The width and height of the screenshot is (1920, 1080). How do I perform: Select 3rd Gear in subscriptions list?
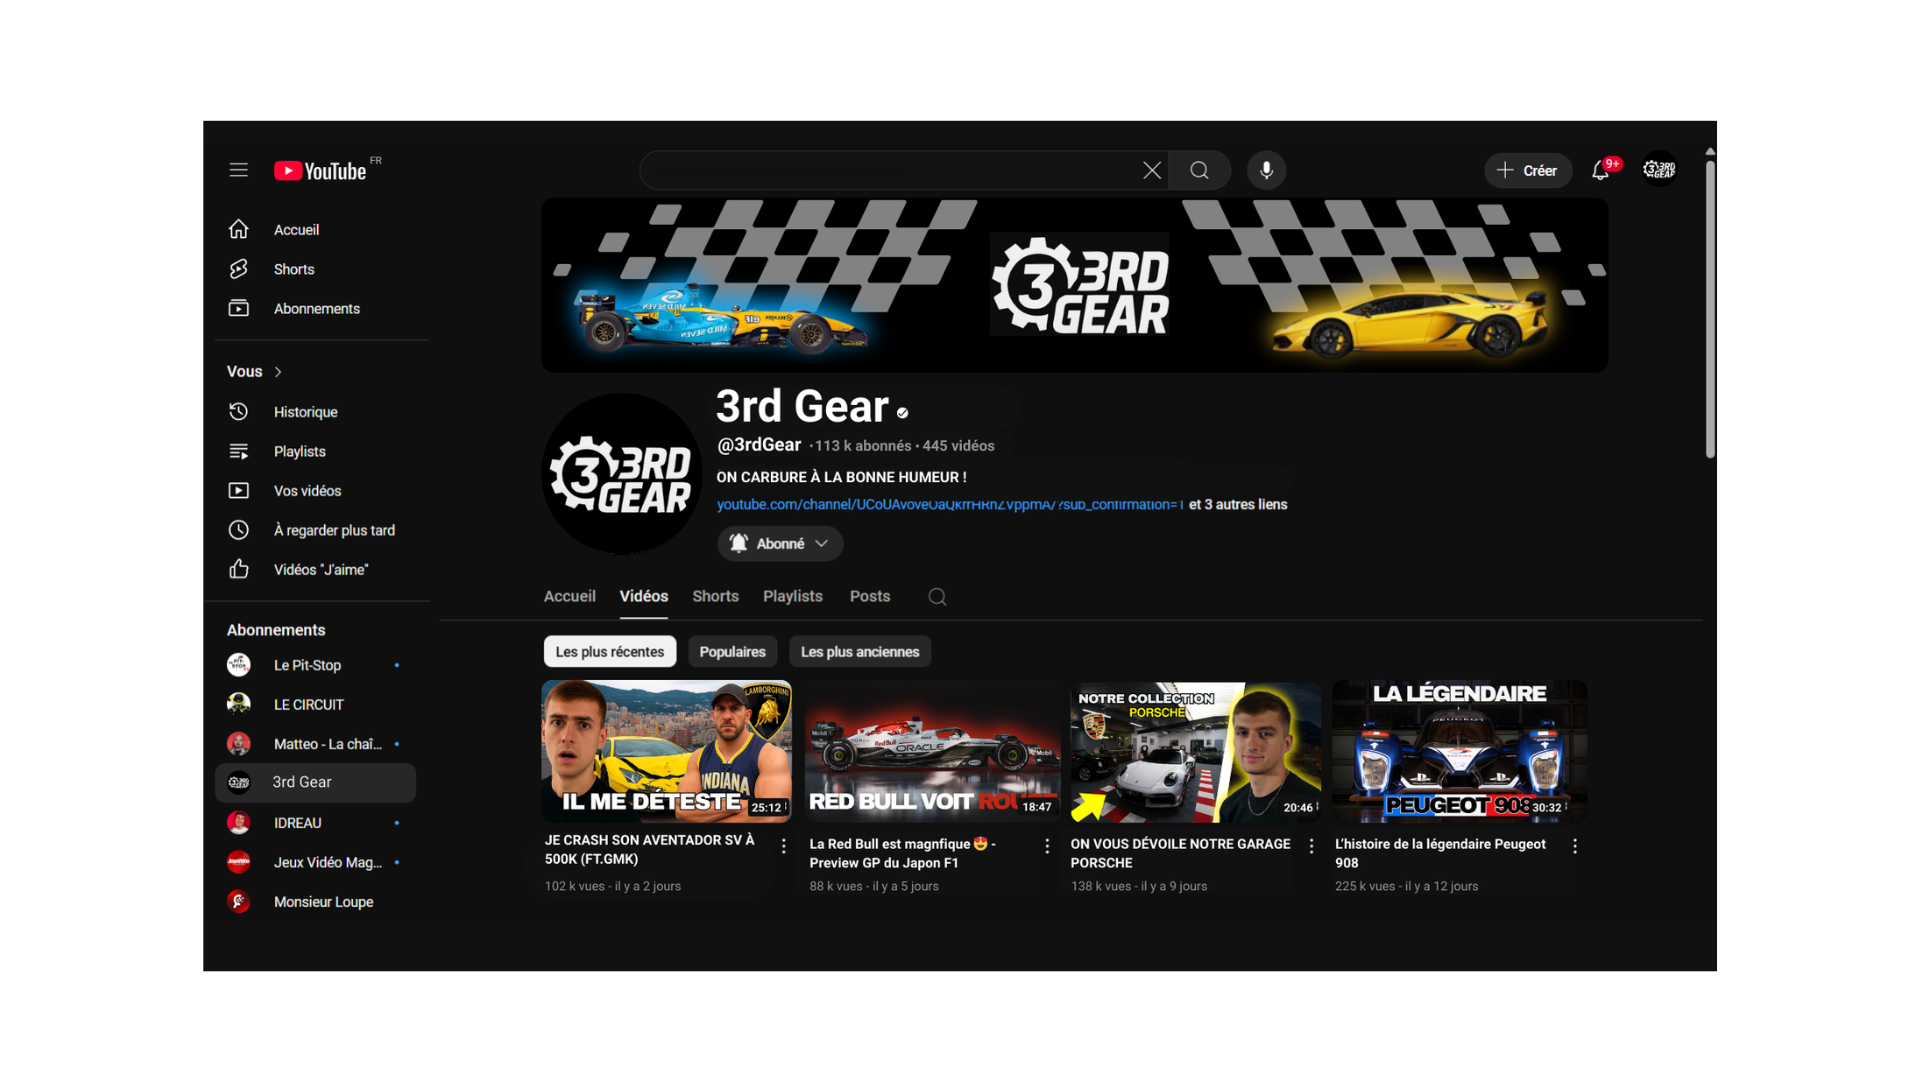(316, 783)
